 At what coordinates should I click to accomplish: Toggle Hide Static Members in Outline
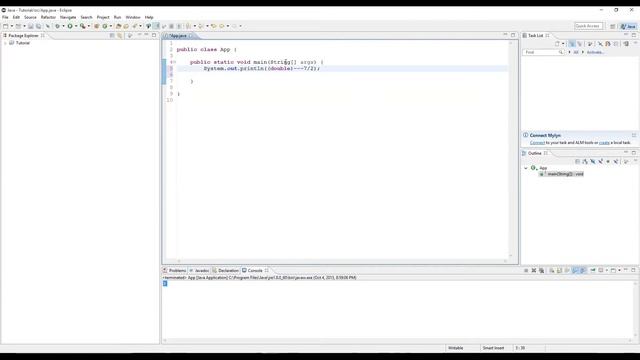pos(600,162)
